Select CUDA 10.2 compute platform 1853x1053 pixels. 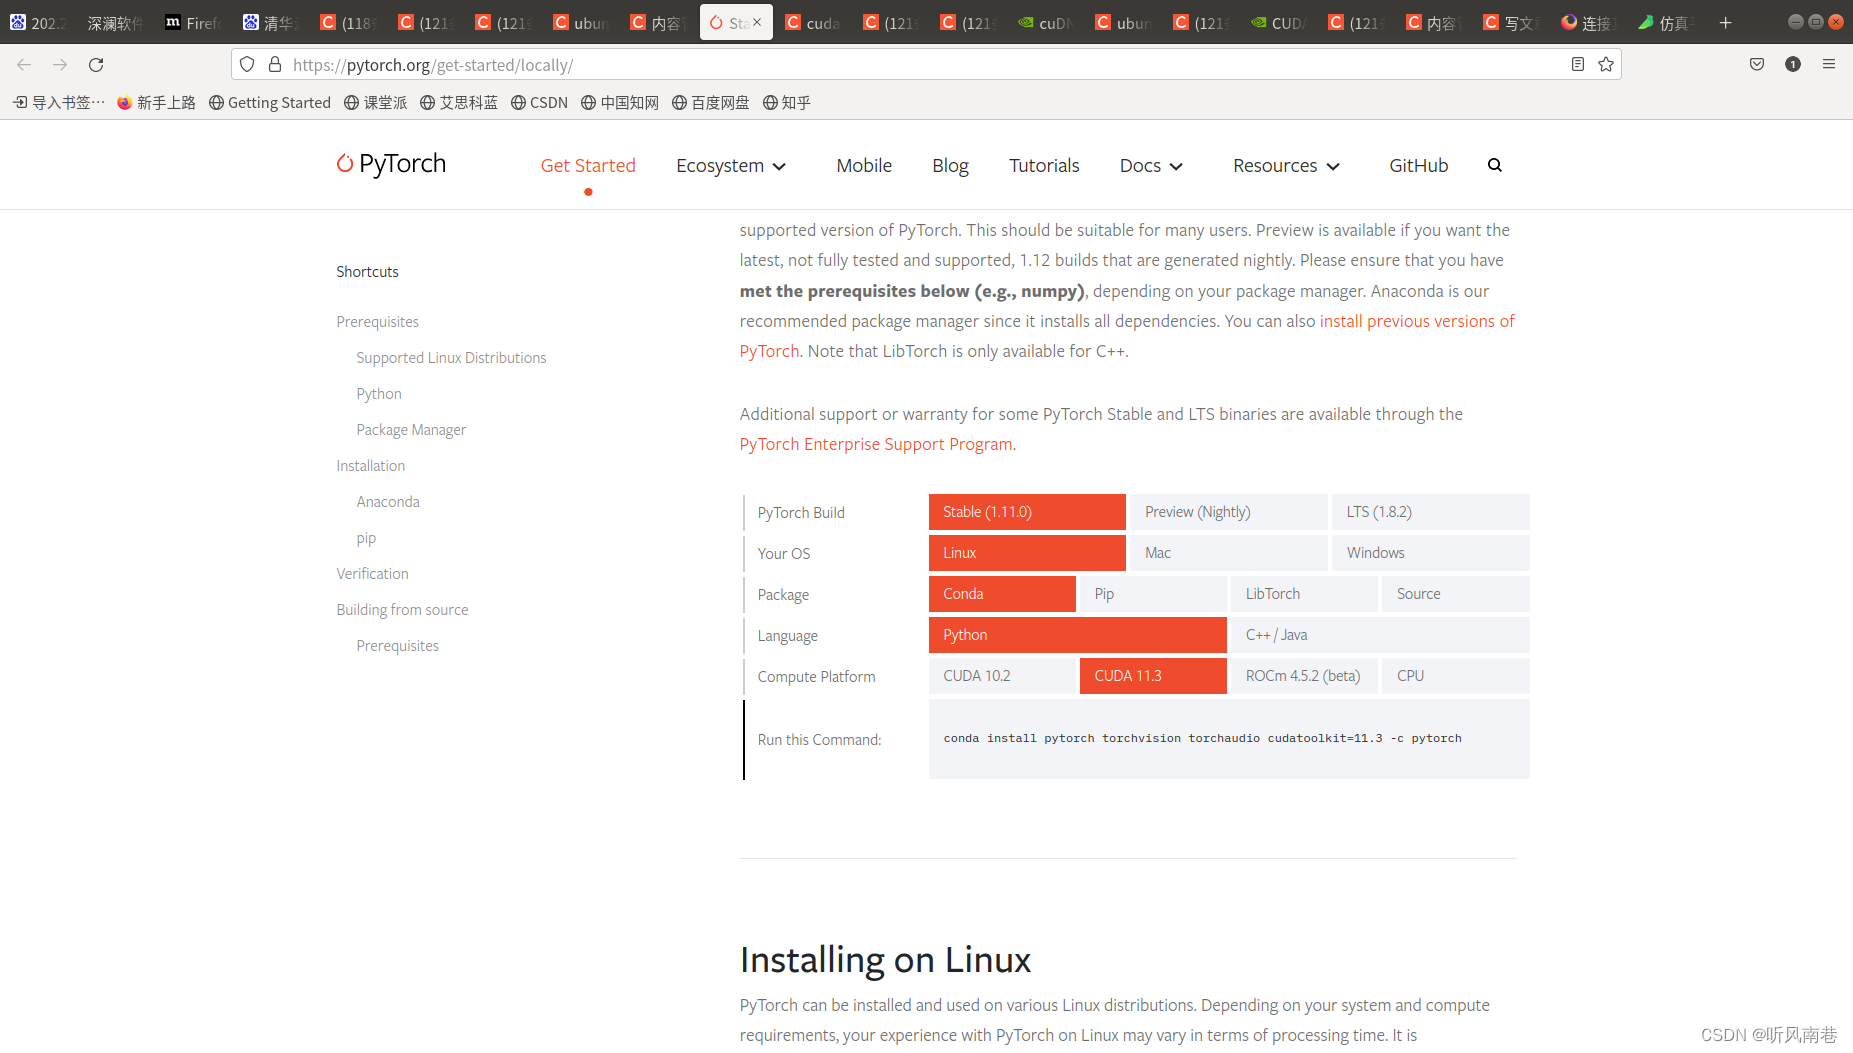tap(1002, 676)
